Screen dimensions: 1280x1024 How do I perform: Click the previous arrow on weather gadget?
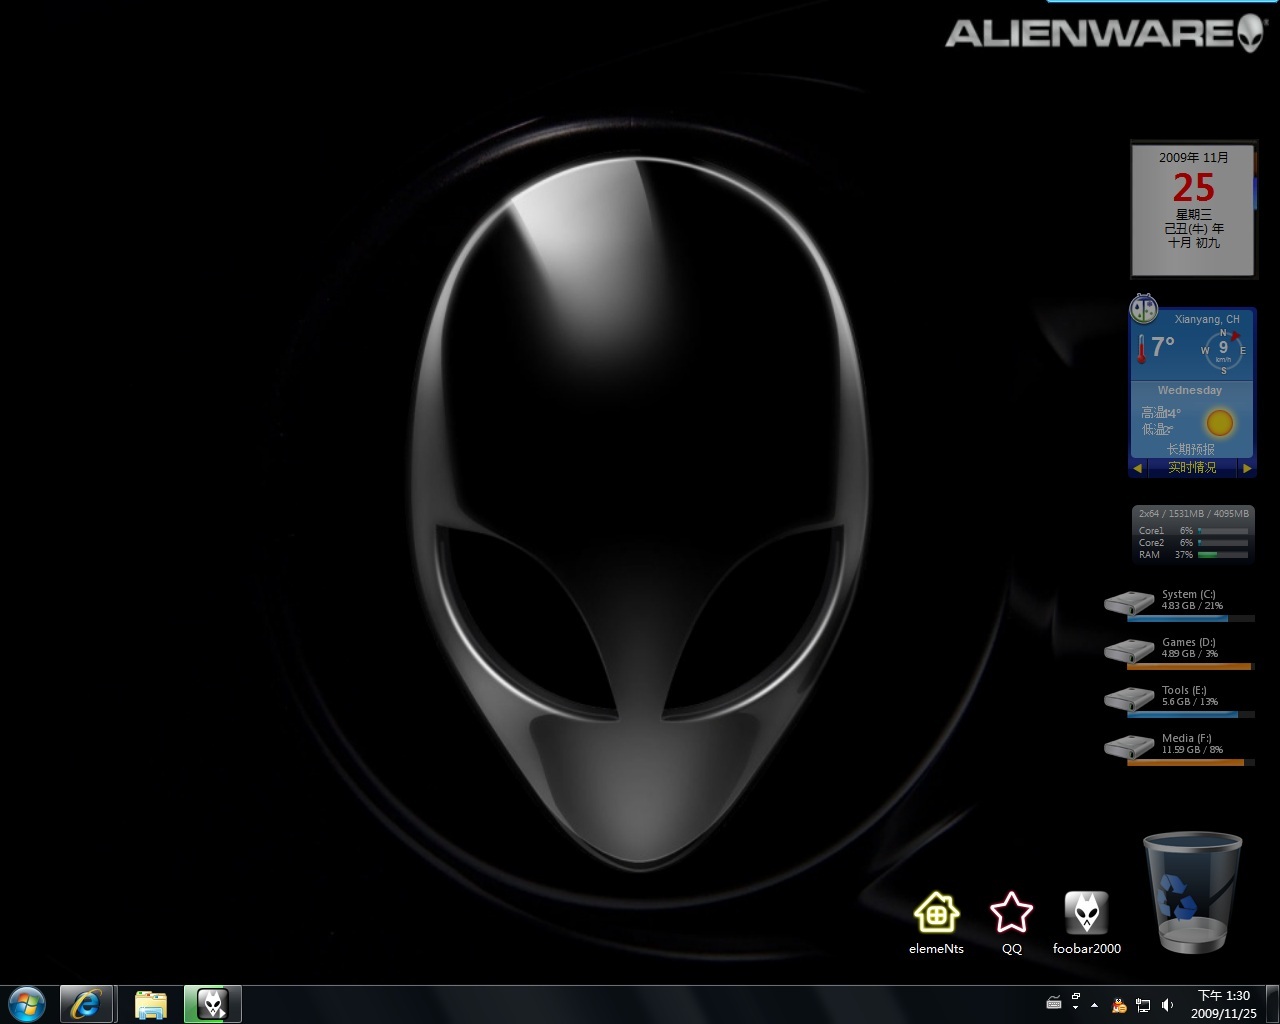tap(1137, 468)
